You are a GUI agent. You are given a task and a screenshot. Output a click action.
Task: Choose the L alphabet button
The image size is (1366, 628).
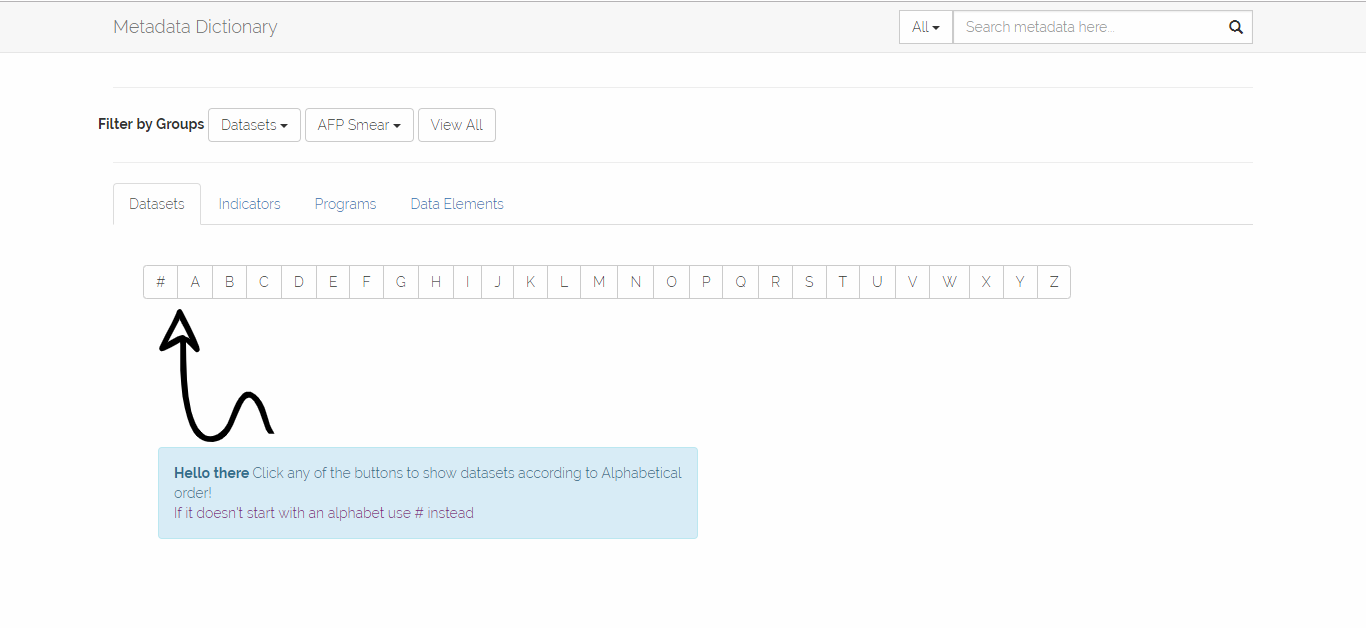click(564, 282)
